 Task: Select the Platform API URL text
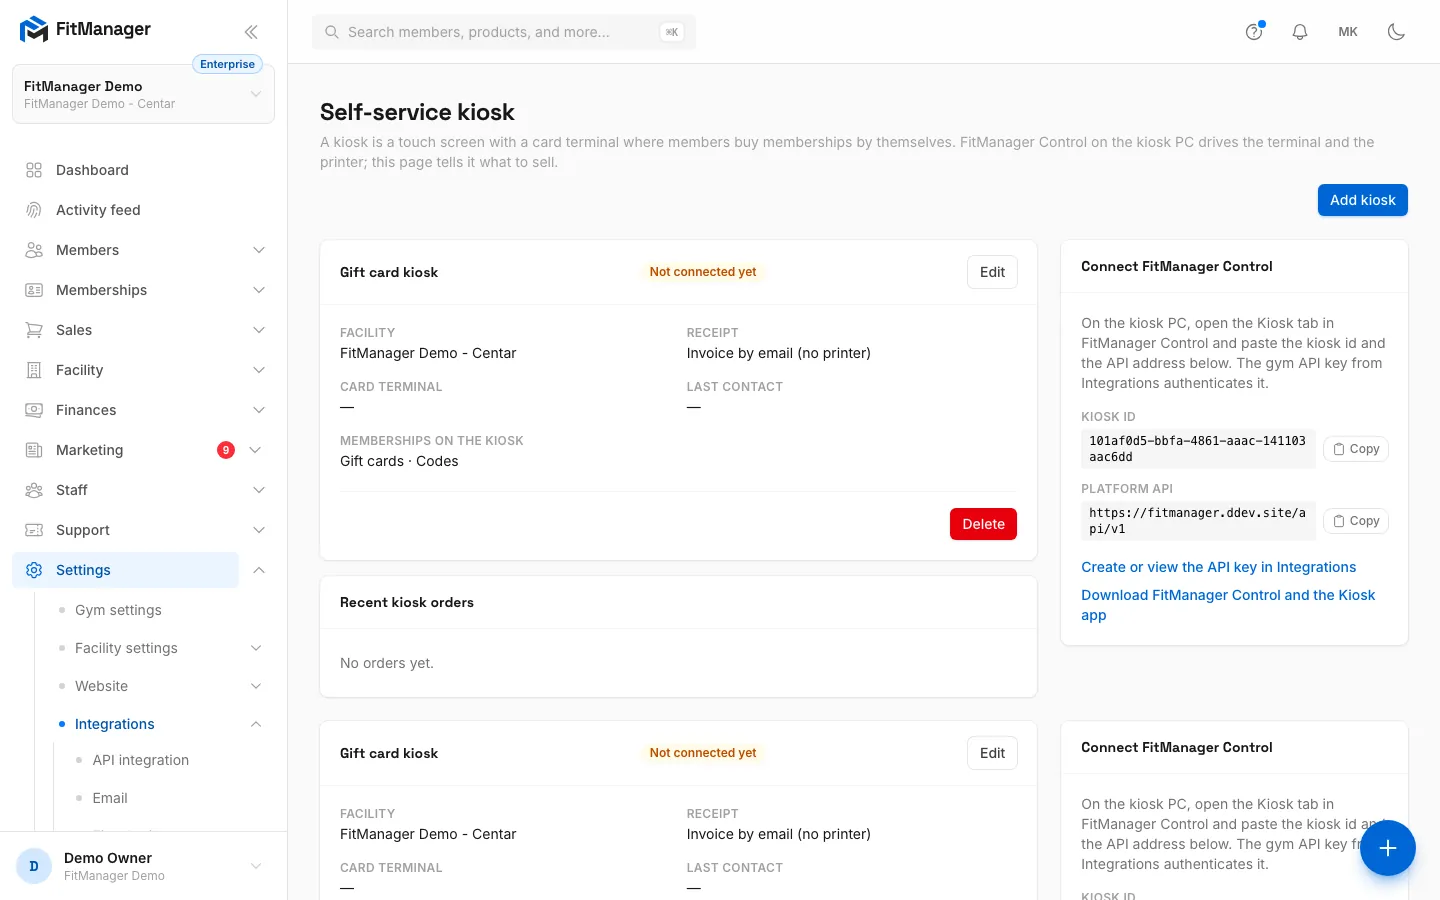pos(1197,521)
